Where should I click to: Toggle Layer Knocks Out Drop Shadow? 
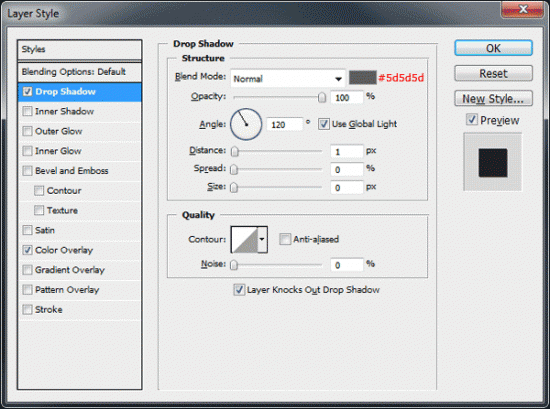point(239,290)
